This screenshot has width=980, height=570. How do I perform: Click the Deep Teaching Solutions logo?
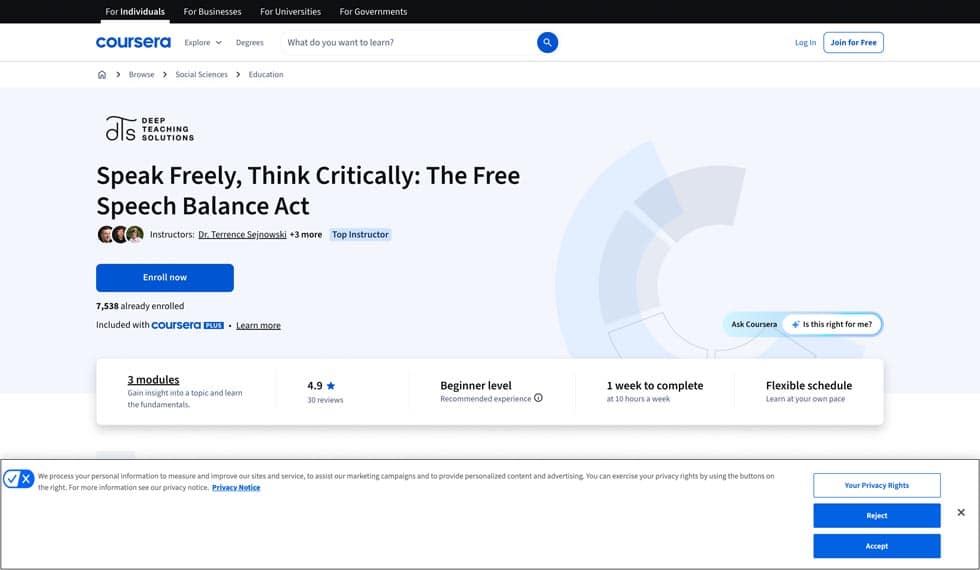pyautogui.click(x=150, y=129)
